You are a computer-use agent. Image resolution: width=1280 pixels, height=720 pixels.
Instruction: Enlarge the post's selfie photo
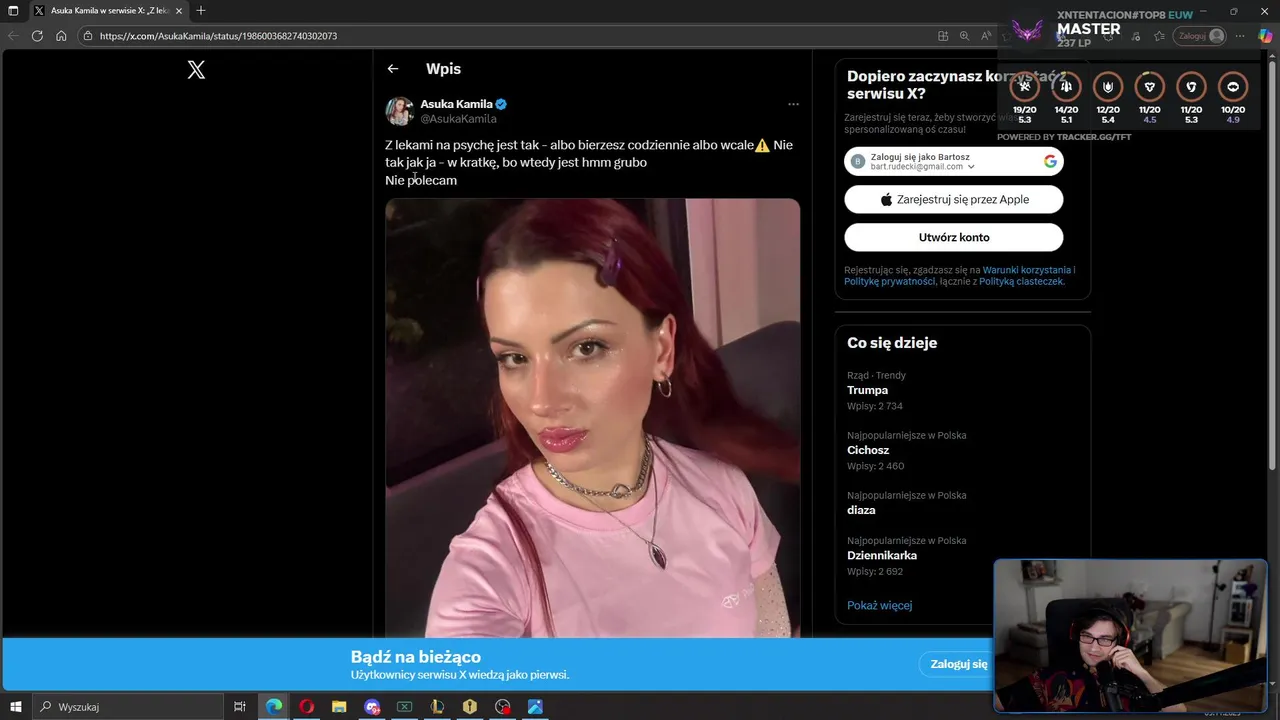click(x=592, y=418)
